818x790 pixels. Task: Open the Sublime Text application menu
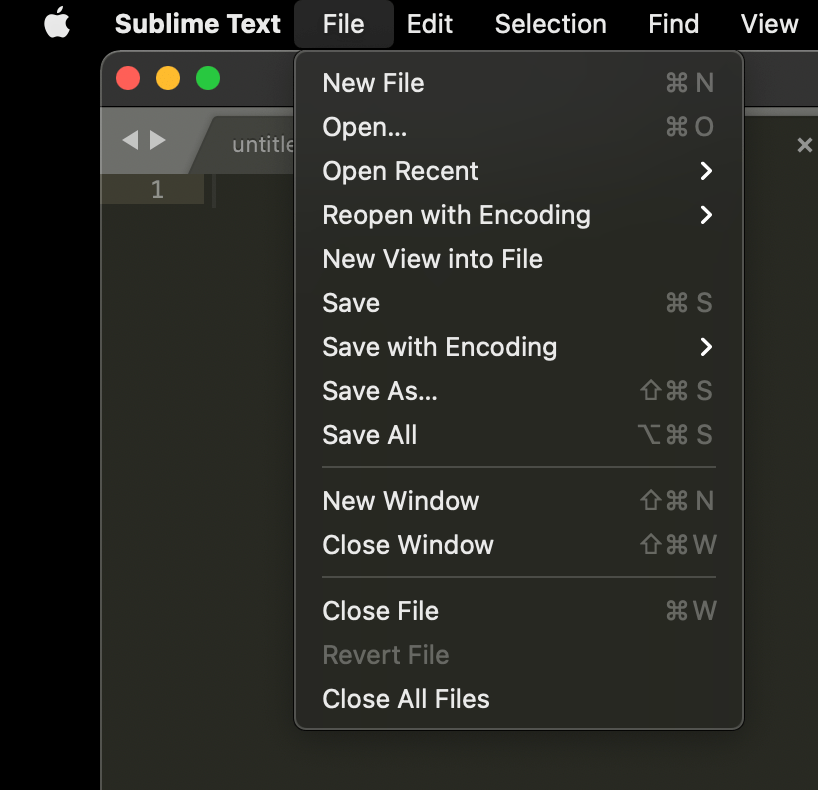pos(197,24)
